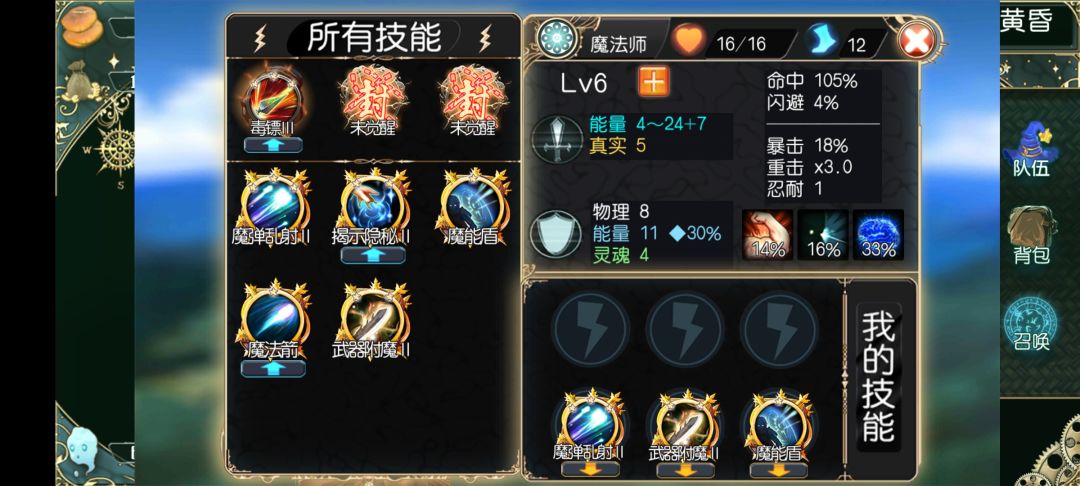Image resolution: width=1080 pixels, height=486 pixels.
Task: Unequip 魔能盾 with its yellow down arrow
Action: coord(778,470)
